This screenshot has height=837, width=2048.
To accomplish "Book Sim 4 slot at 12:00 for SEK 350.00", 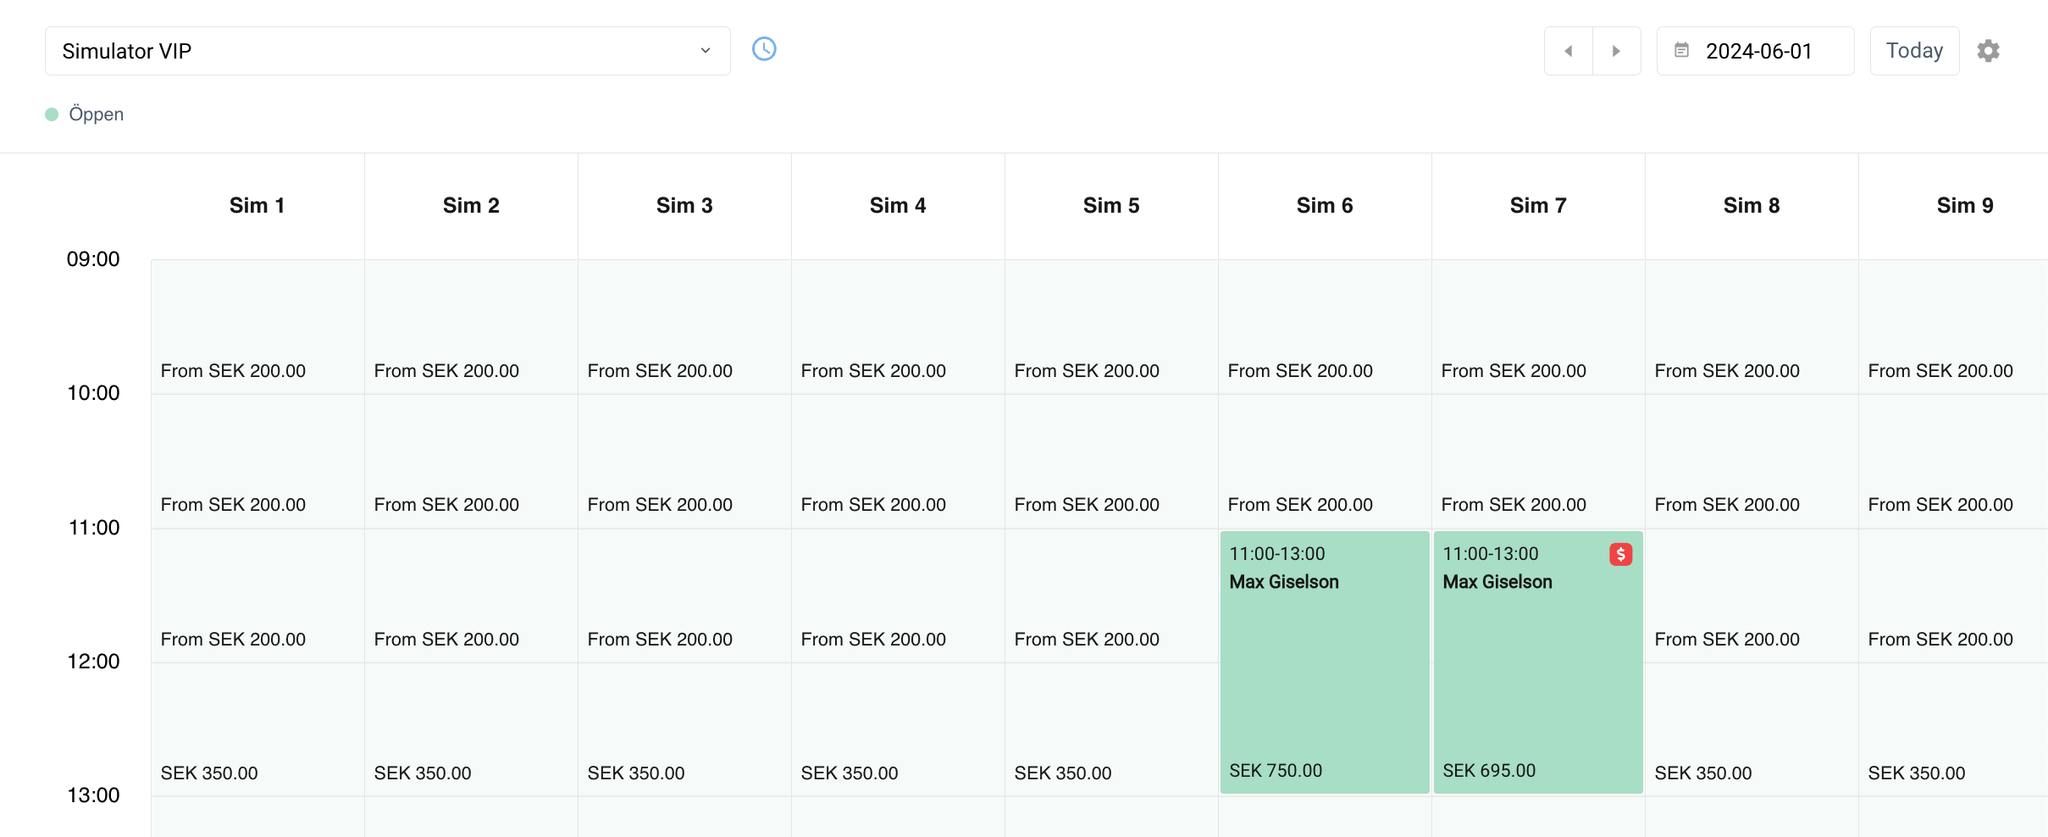I will (x=898, y=729).
